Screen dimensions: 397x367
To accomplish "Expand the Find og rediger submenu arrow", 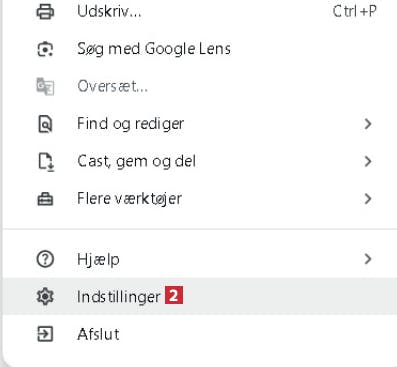I will (368, 124).
